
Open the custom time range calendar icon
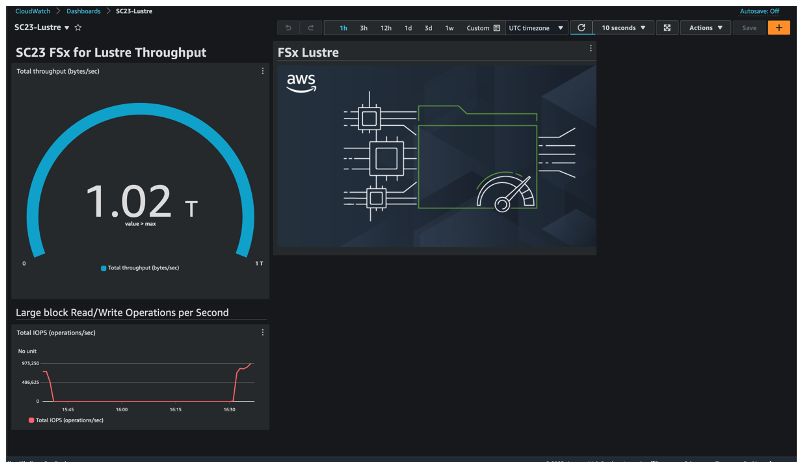point(496,28)
